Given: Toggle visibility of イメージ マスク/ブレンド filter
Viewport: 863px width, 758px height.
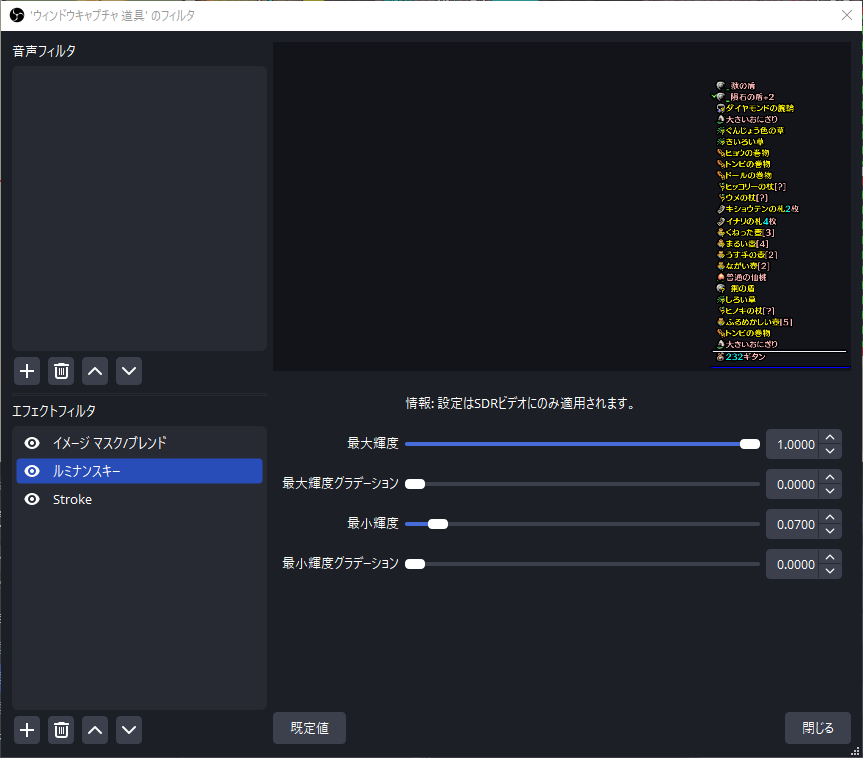Looking at the screenshot, I should click(32, 443).
